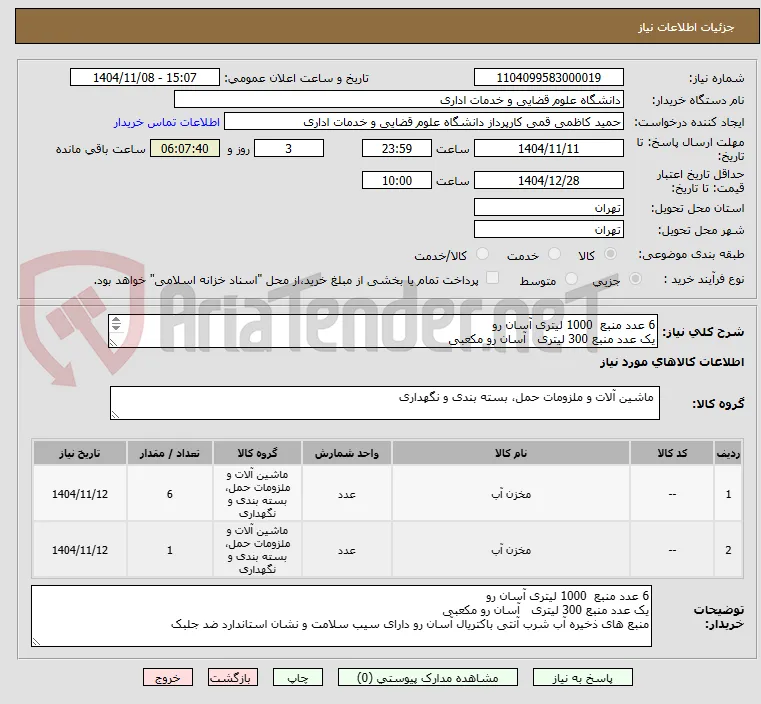Screen dimensions: 761x704
Task: Click the ایجاد کننده درخواست field
Action: [x=424, y=122]
